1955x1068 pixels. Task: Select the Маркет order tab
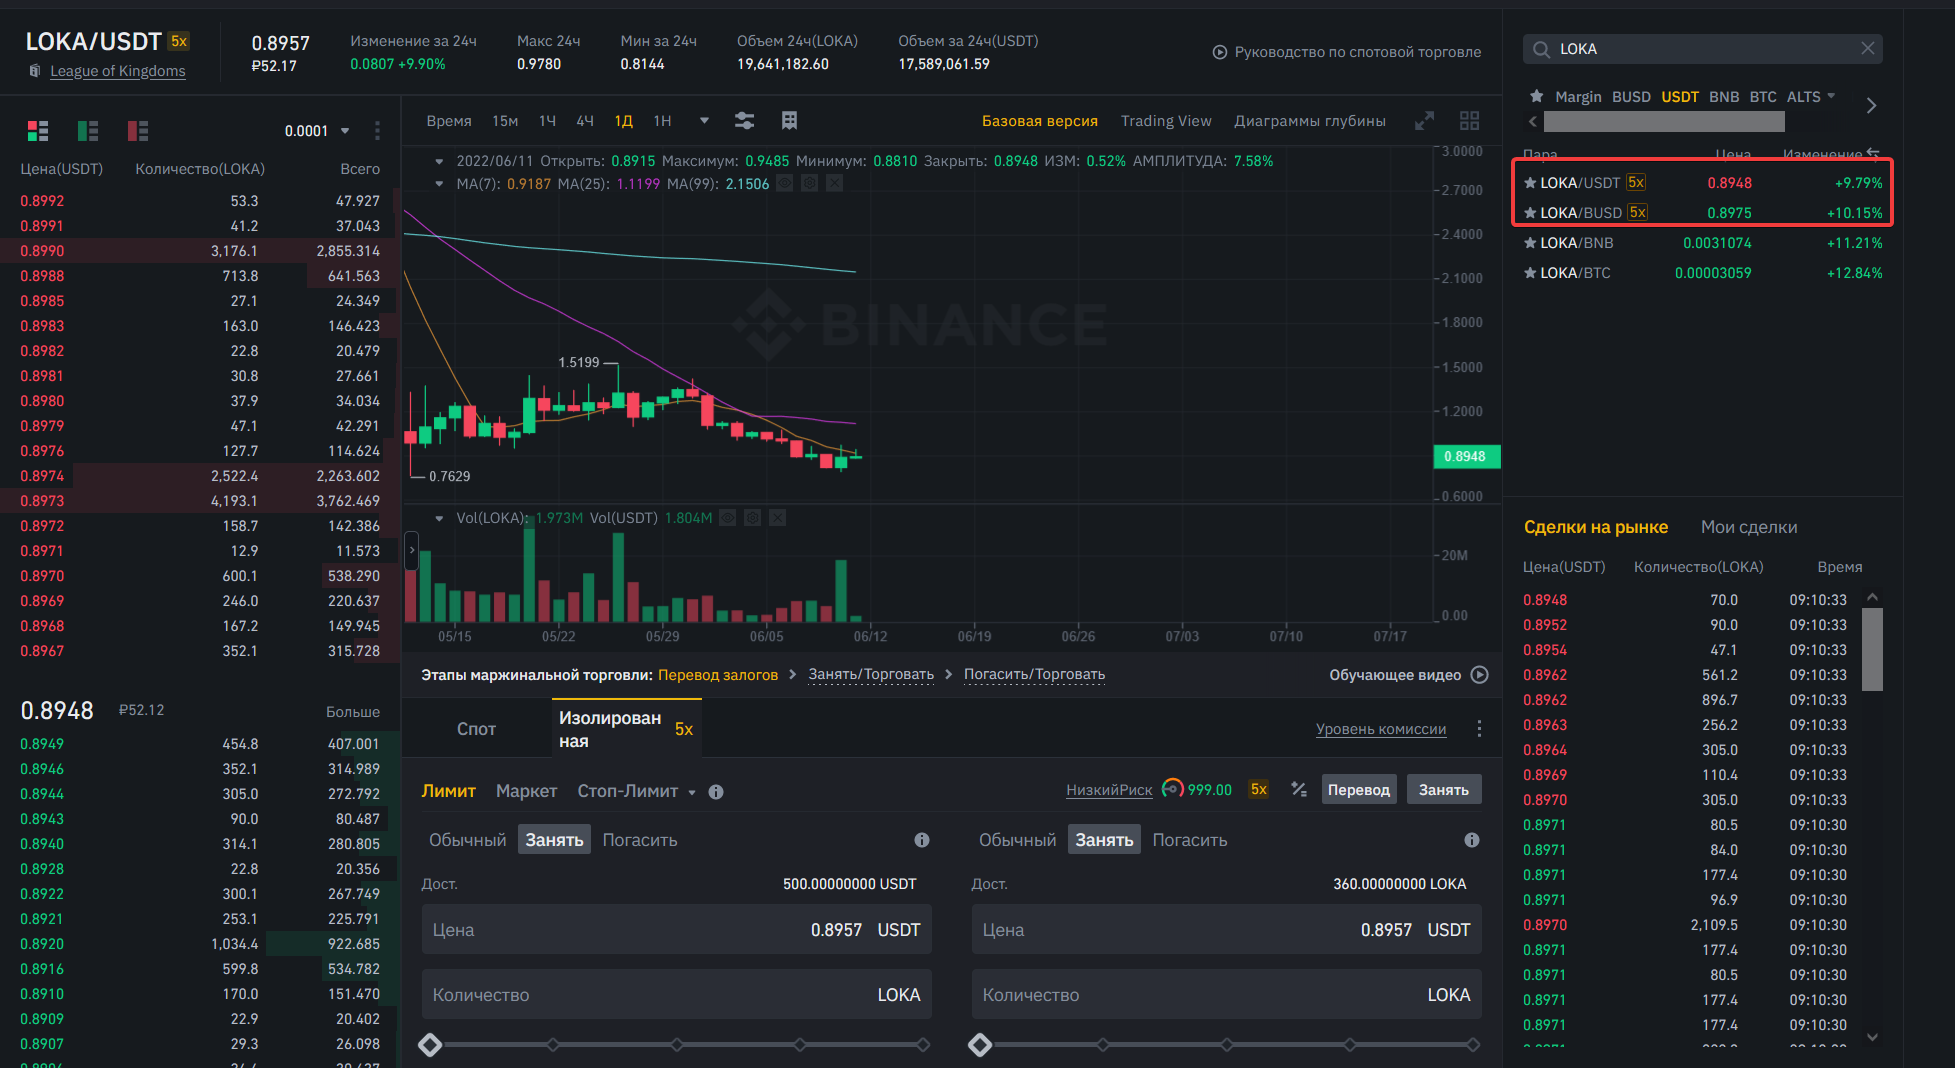(526, 791)
